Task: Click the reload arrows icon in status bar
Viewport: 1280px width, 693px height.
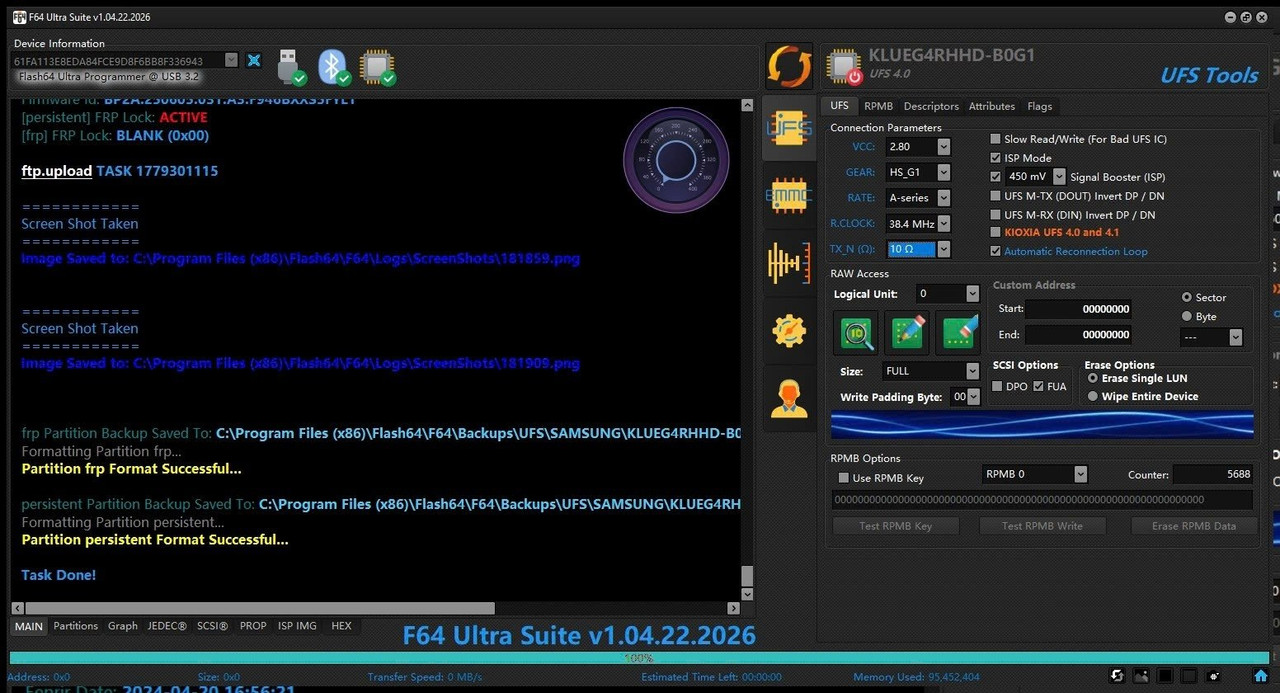Action: (1117, 677)
